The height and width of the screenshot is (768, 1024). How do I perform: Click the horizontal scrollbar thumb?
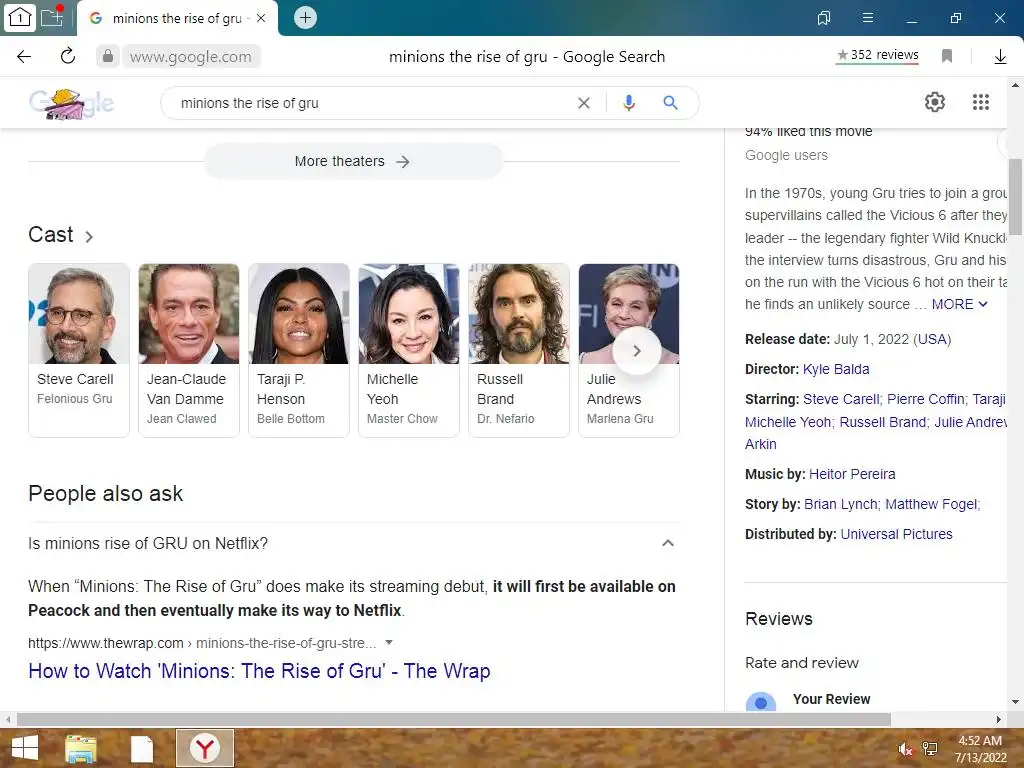(x=454, y=720)
